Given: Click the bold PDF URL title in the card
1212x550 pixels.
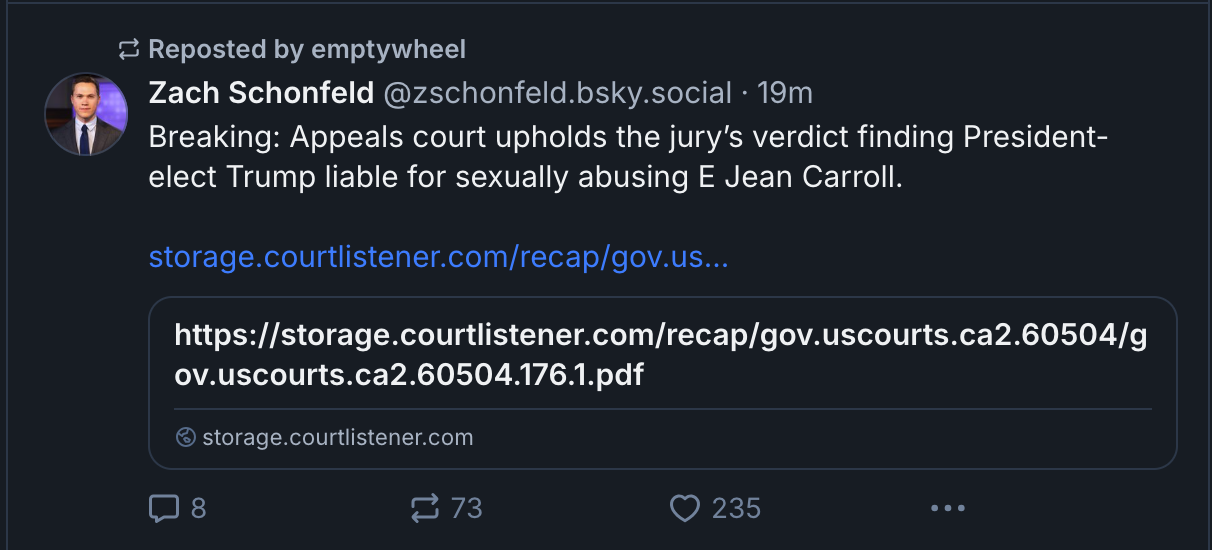Looking at the screenshot, I should [x=660, y=355].
